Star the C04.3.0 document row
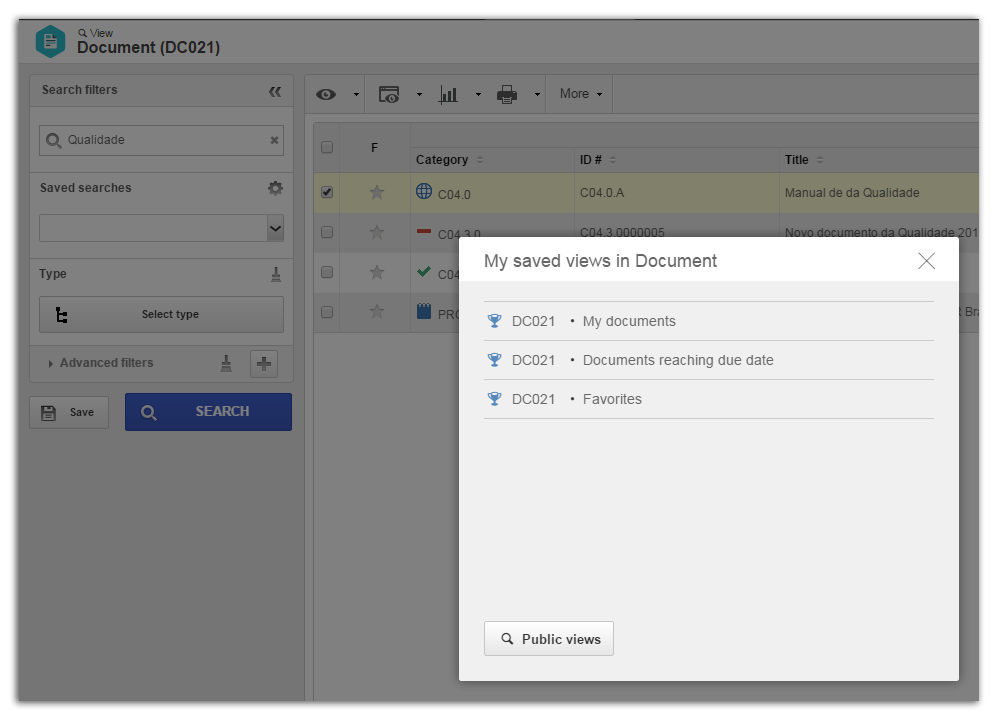998x720 pixels. 377,232
